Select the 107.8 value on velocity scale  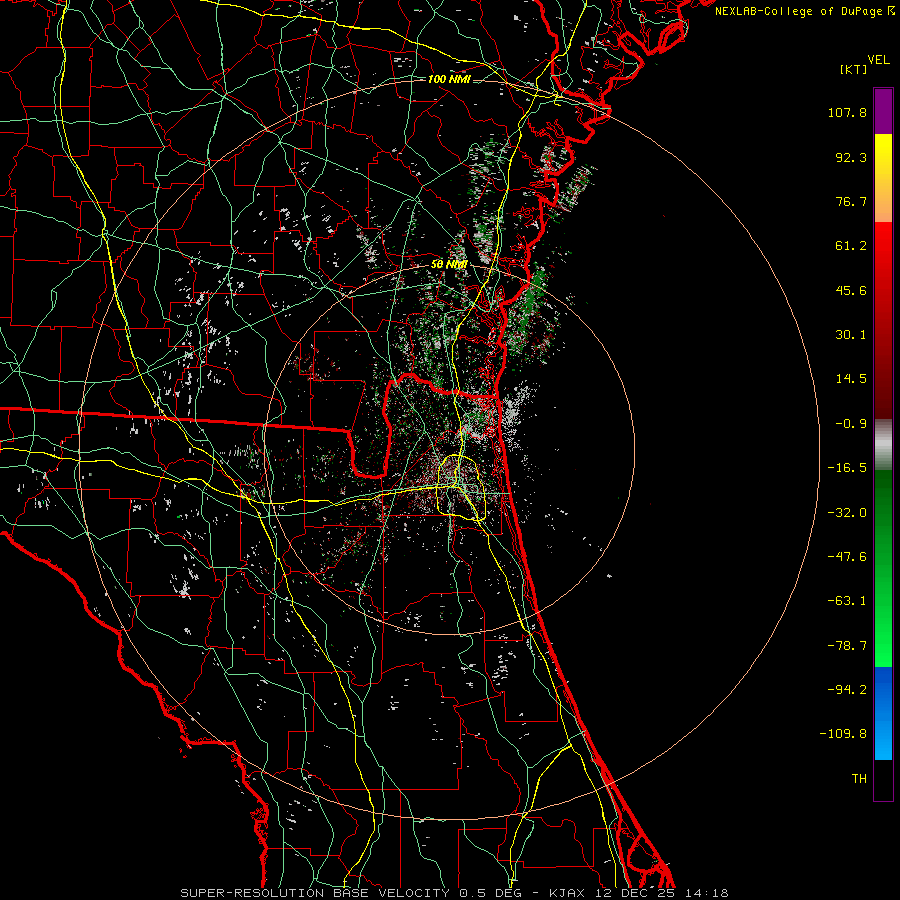tap(847, 112)
